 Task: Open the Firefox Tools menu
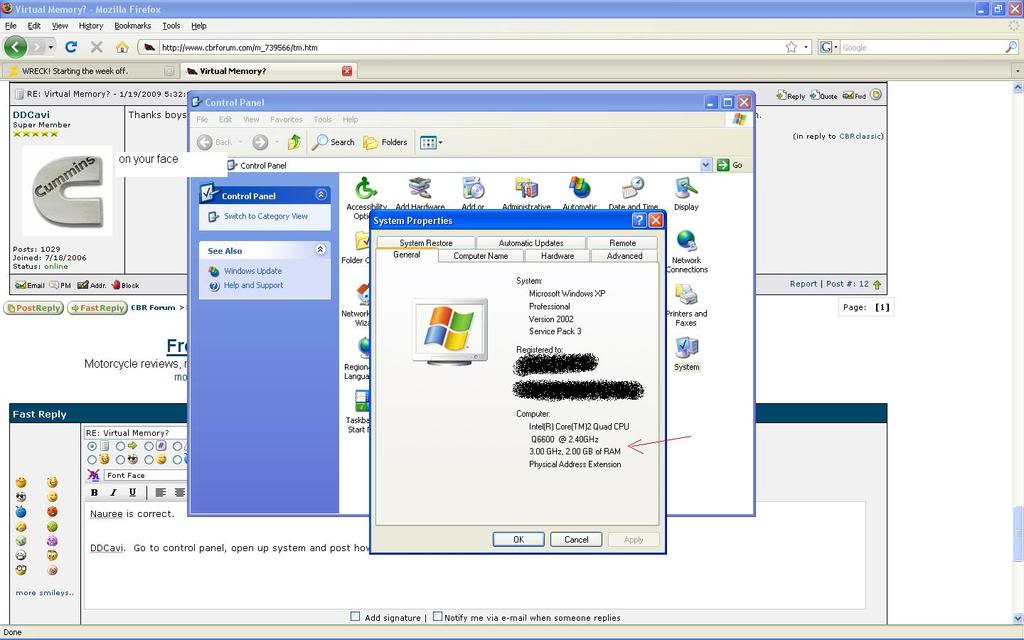171,25
